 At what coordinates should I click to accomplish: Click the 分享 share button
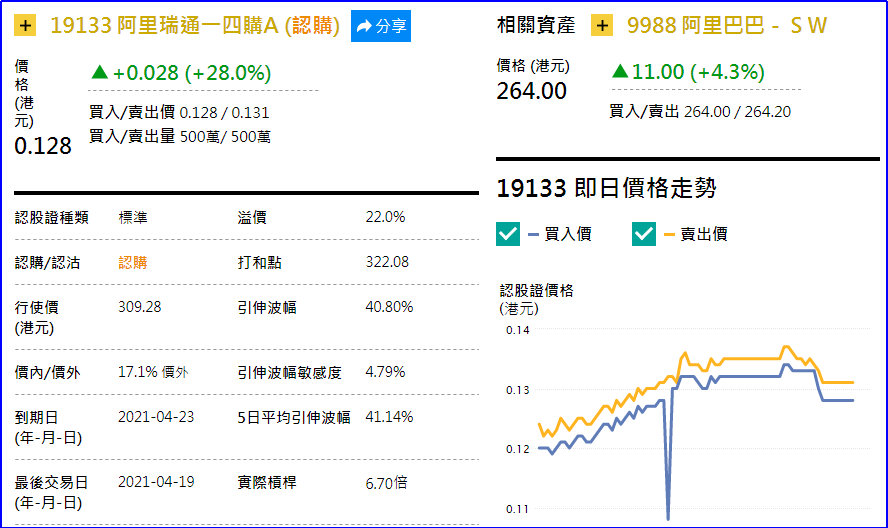pos(381,26)
